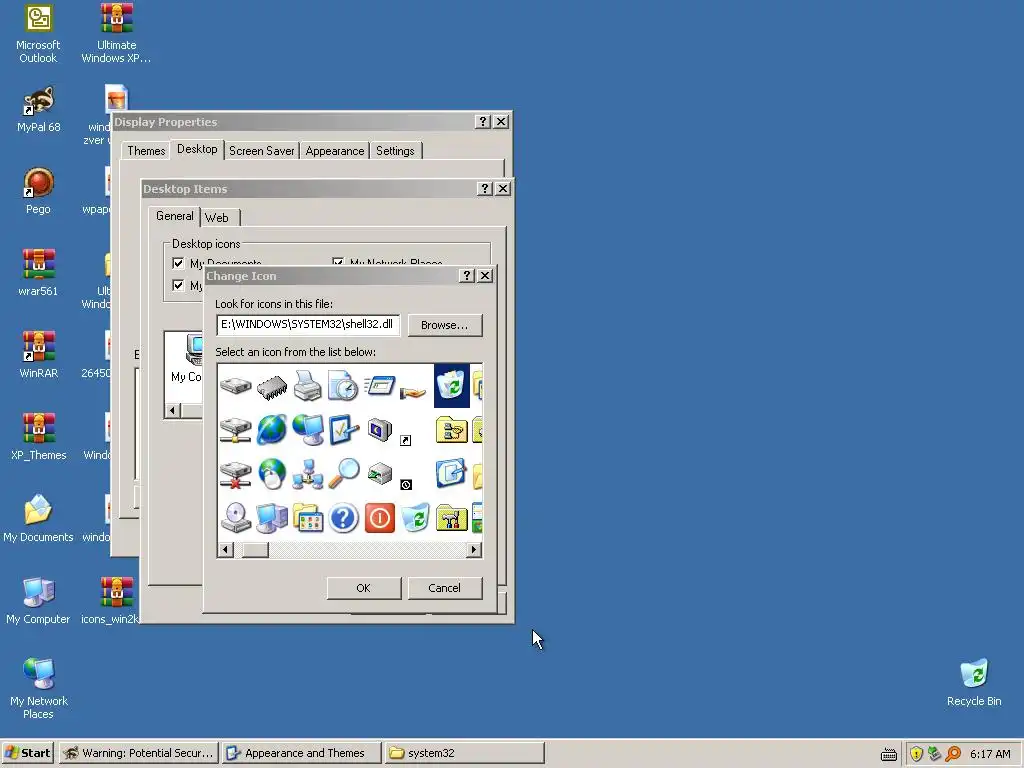Select the connected network drive icon
This screenshot has width=1024, height=768.
pos(236,430)
